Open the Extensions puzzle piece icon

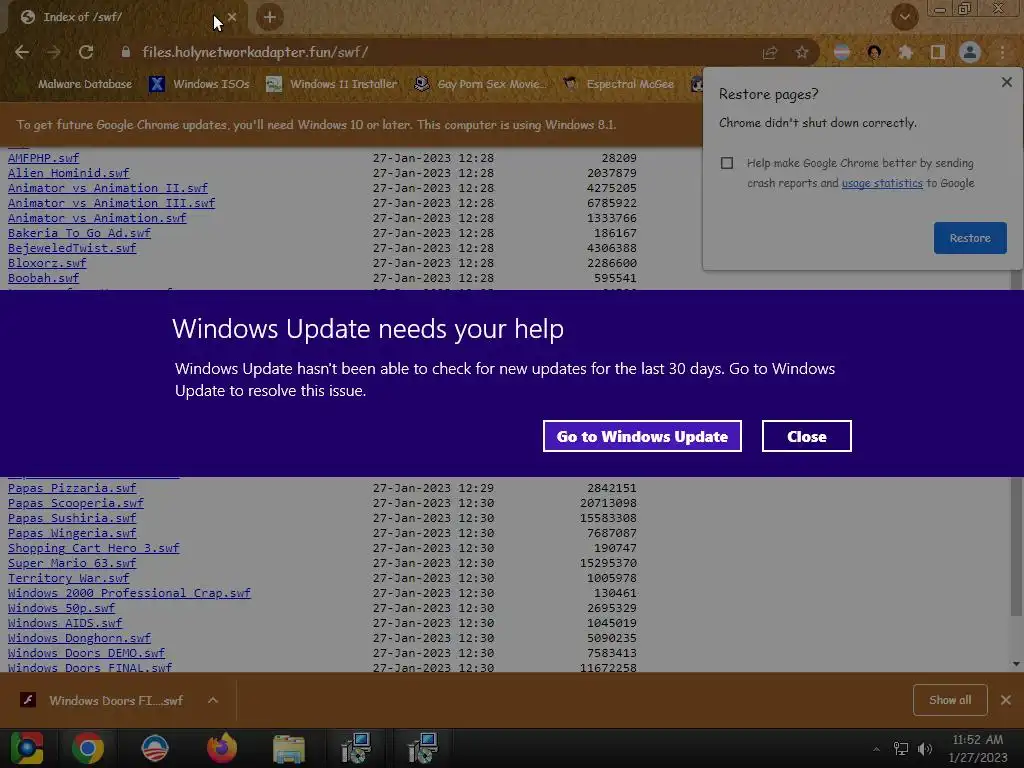point(906,52)
